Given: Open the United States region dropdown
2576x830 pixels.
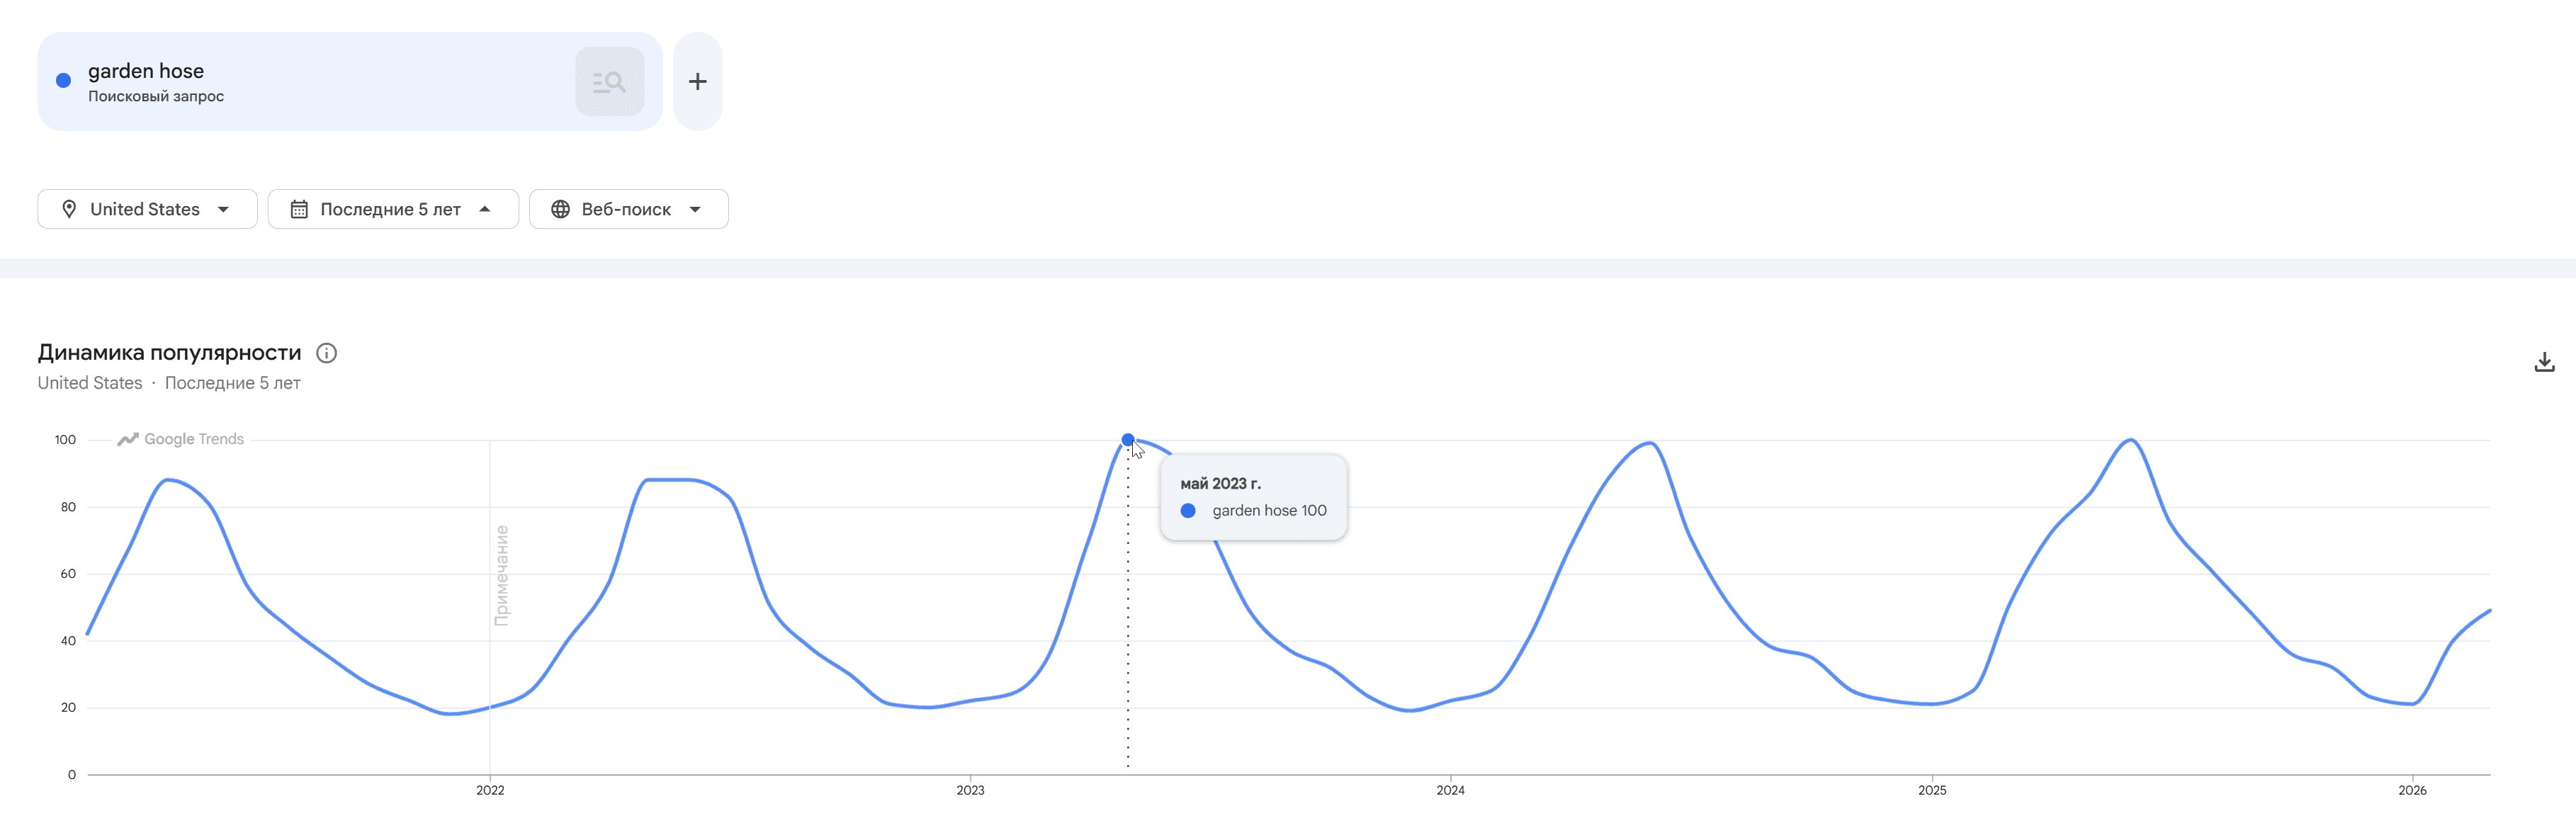Looking at the screenshot, I should coord(147,208).
